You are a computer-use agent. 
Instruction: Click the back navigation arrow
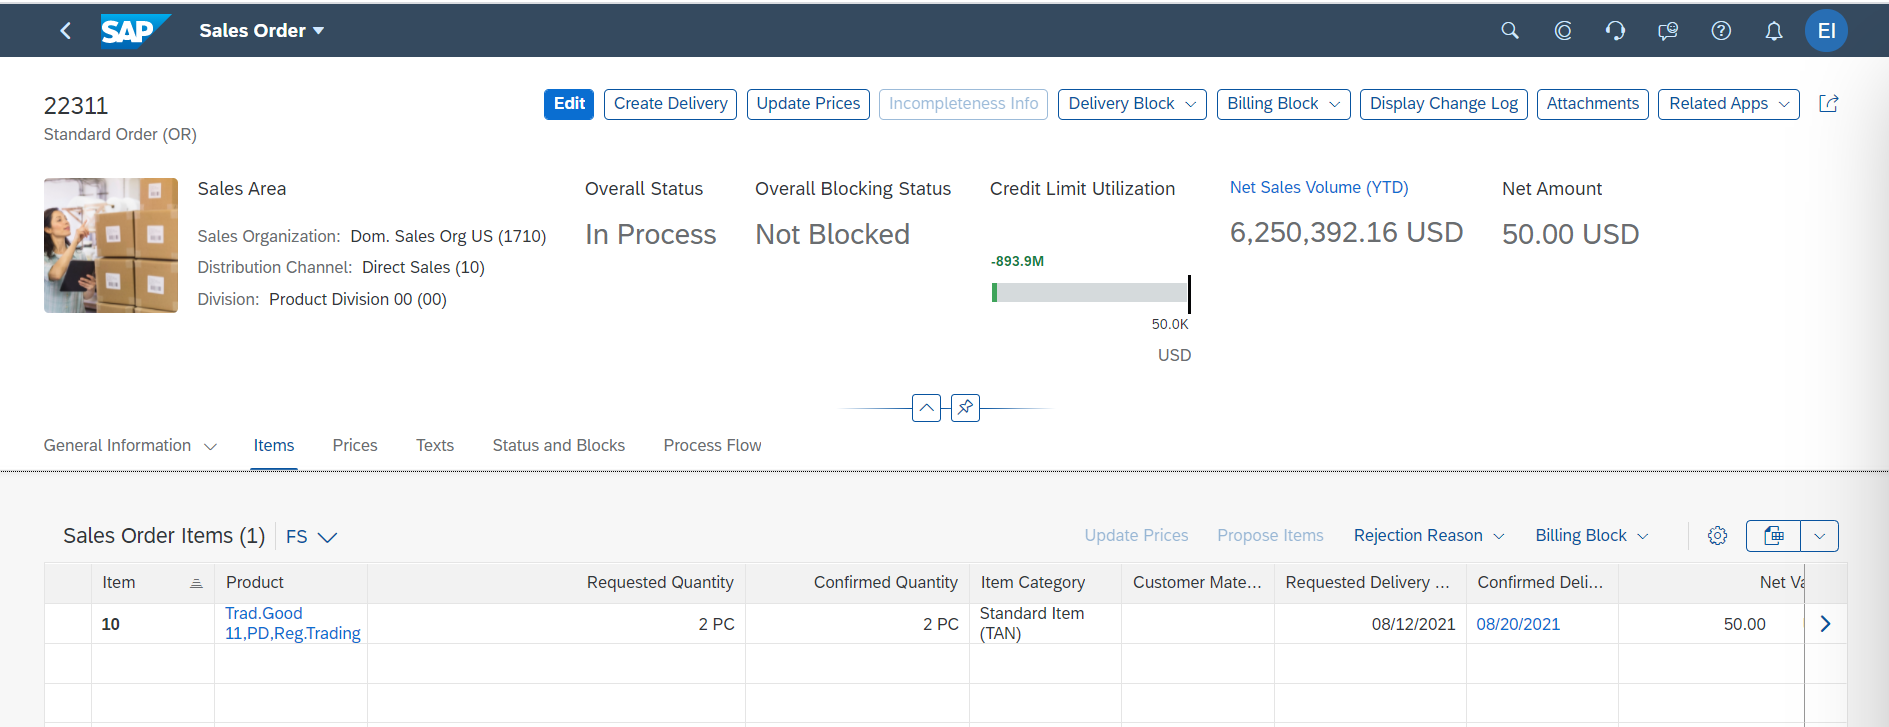click(66, 31)
